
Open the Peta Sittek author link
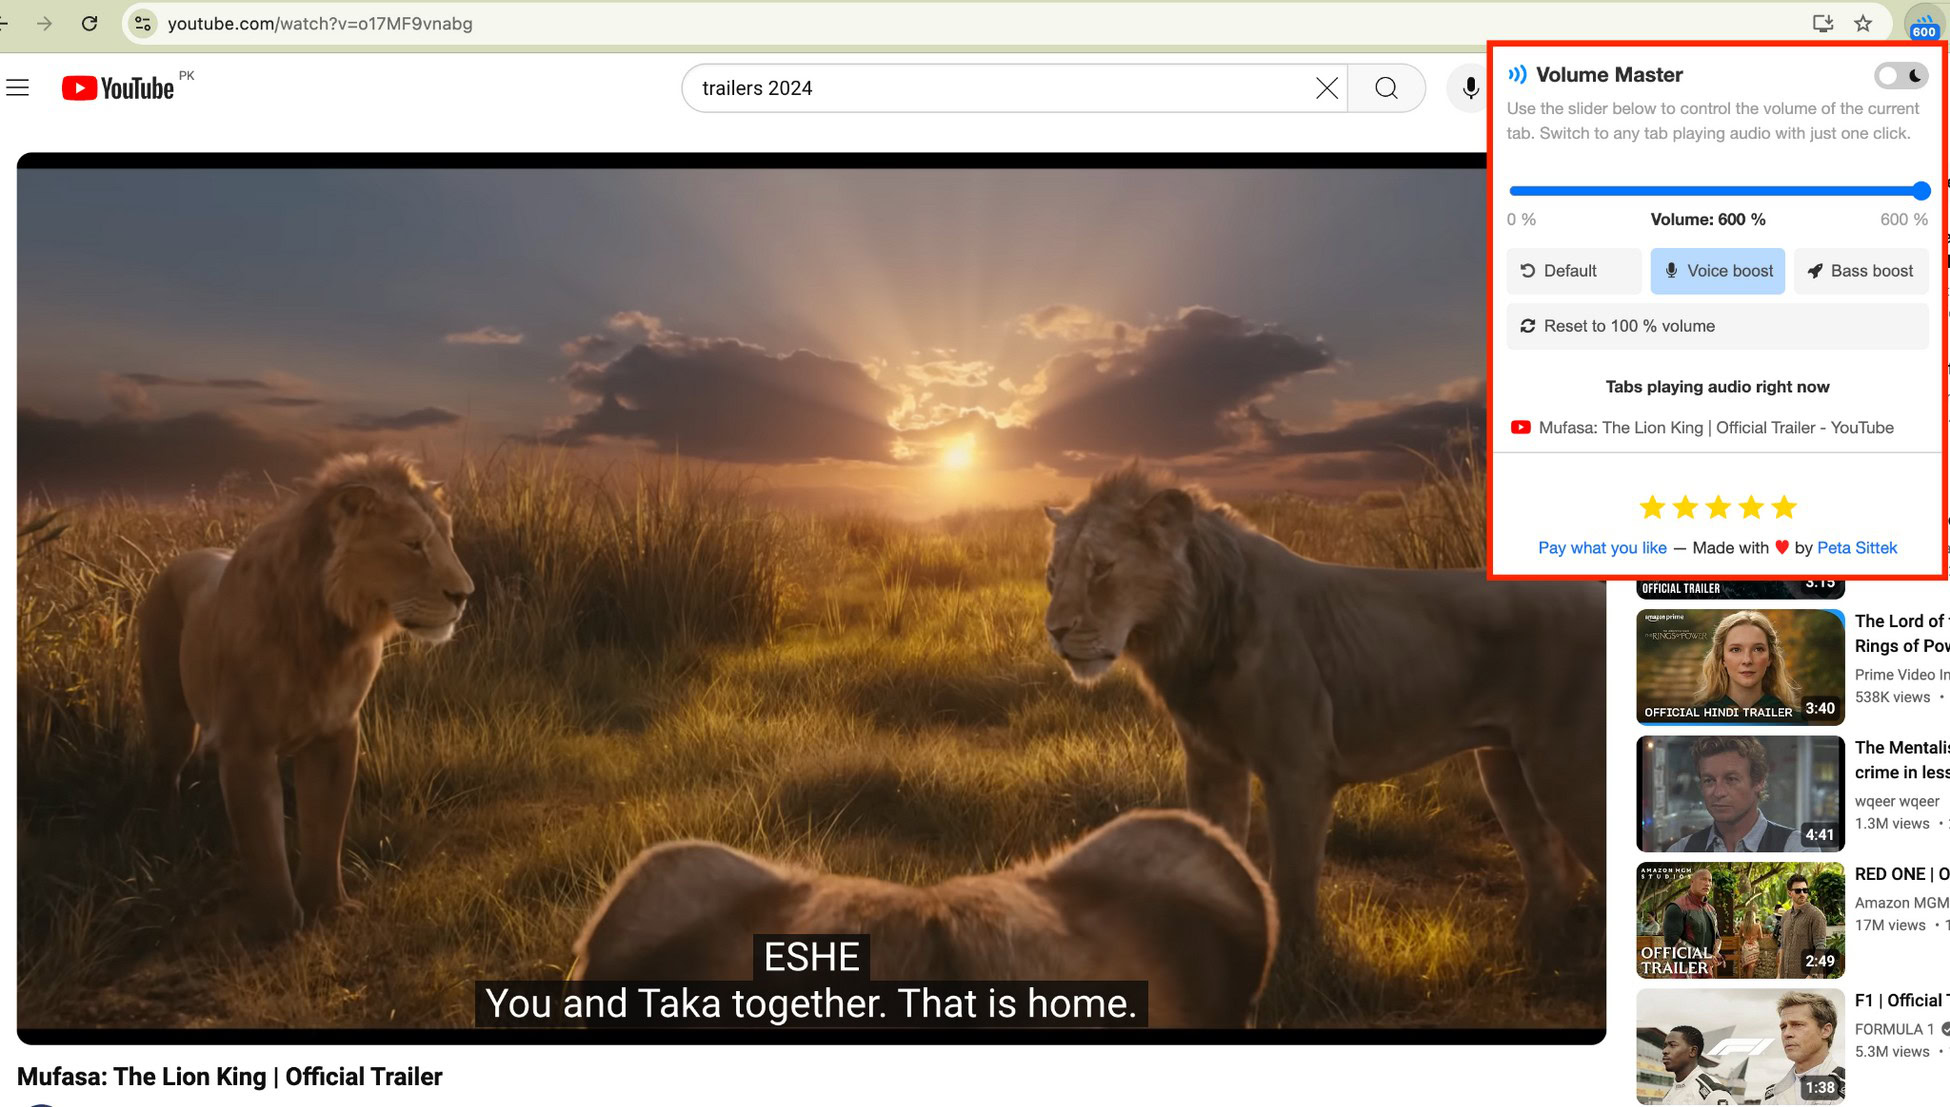tap(1856, 547)
